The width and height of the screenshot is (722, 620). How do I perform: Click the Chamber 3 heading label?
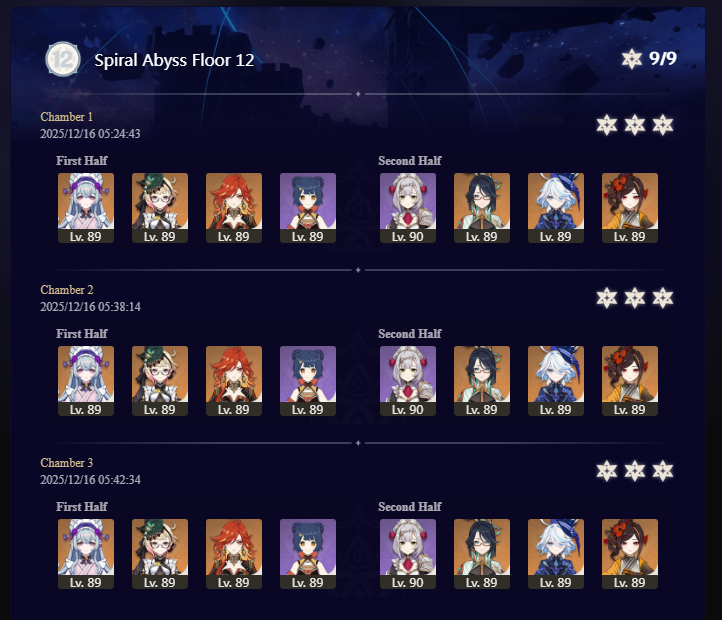click(x=67, y=462)
